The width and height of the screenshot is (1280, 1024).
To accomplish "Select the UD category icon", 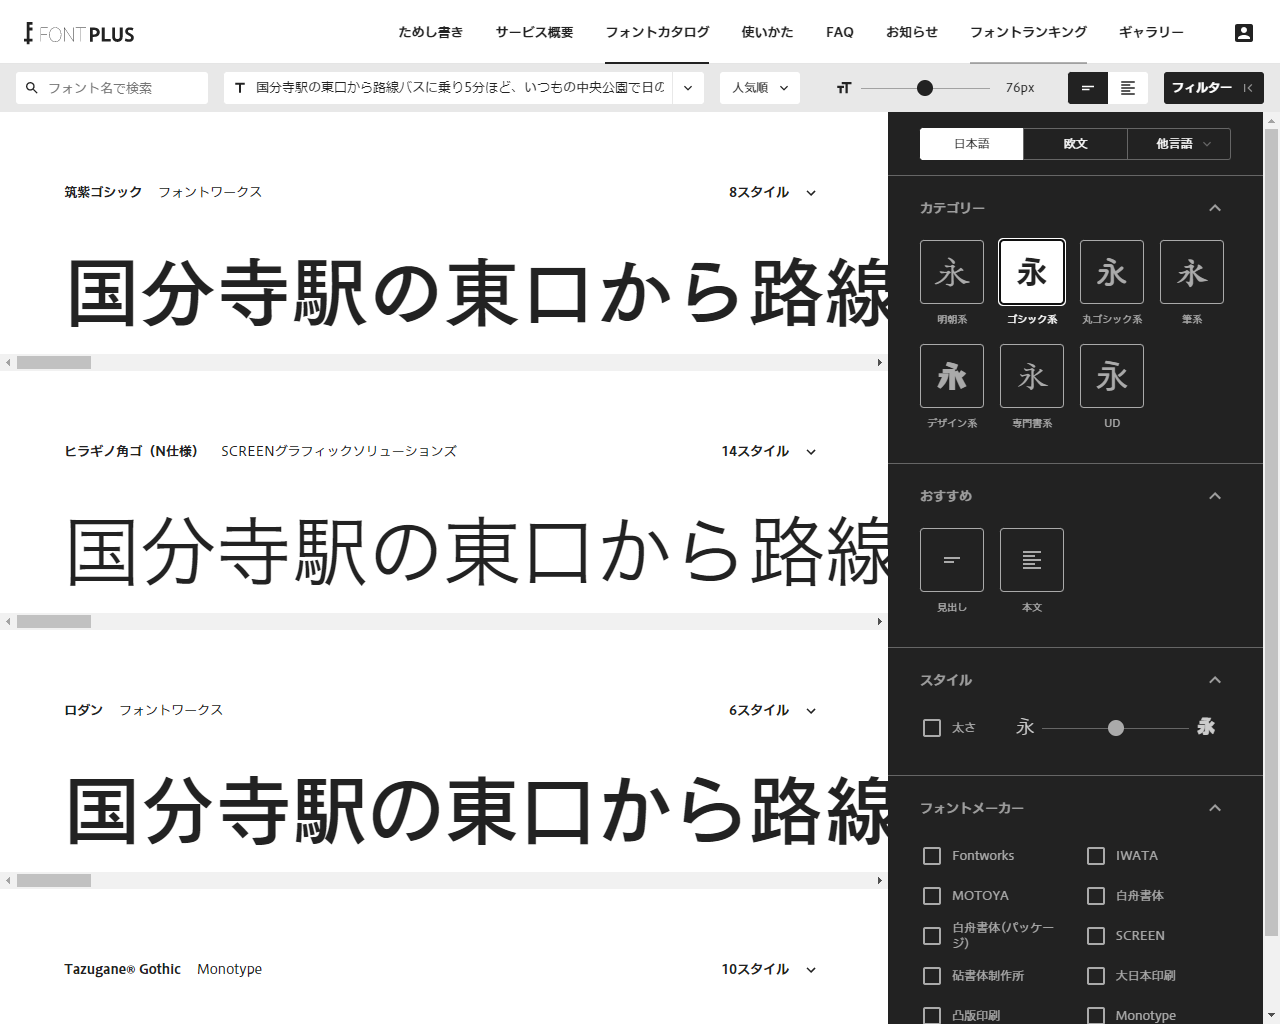I will tap(1111, 375).
